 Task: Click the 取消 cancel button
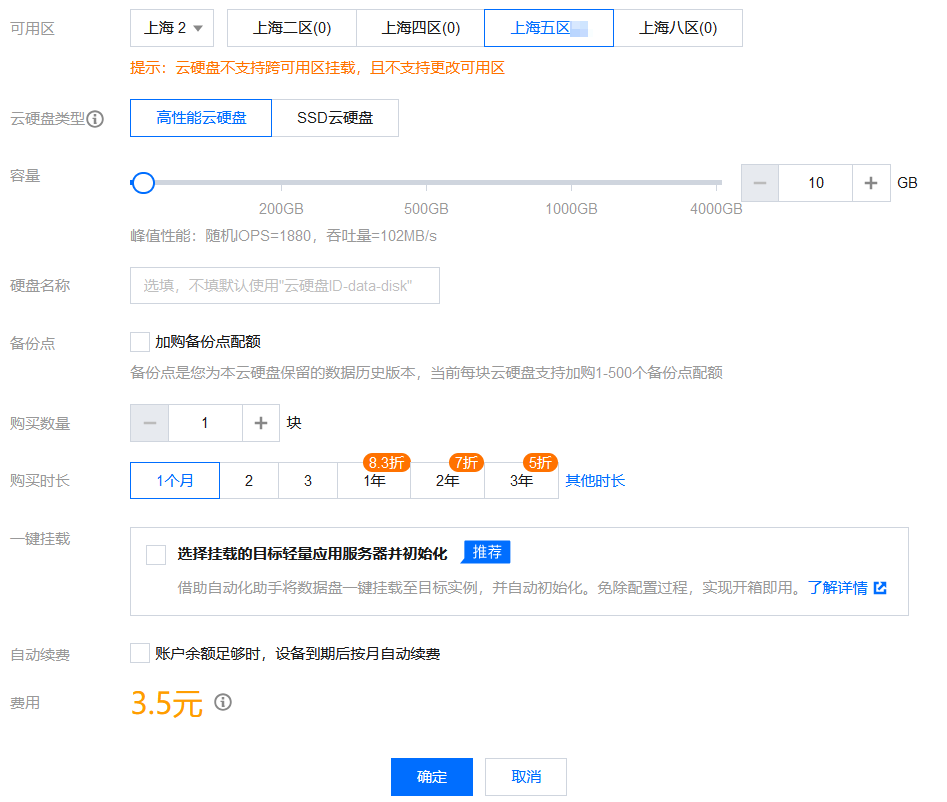[526, 777]
